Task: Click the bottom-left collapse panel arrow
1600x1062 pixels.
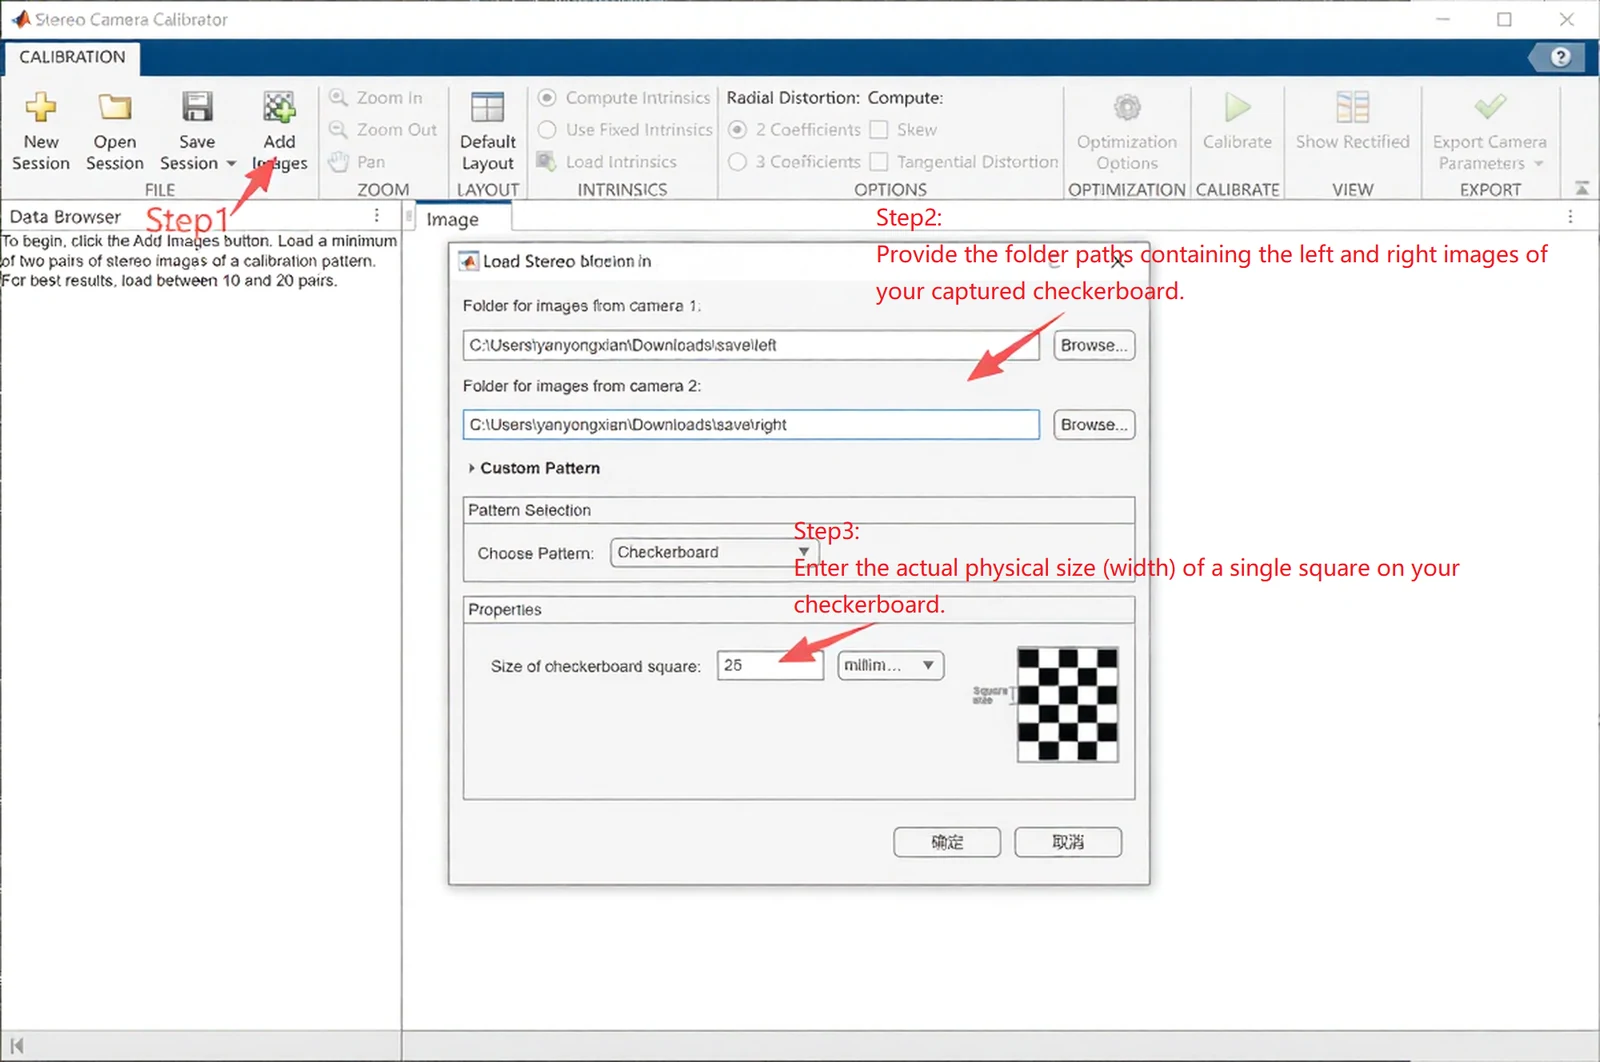Action: click(16, 1046)
